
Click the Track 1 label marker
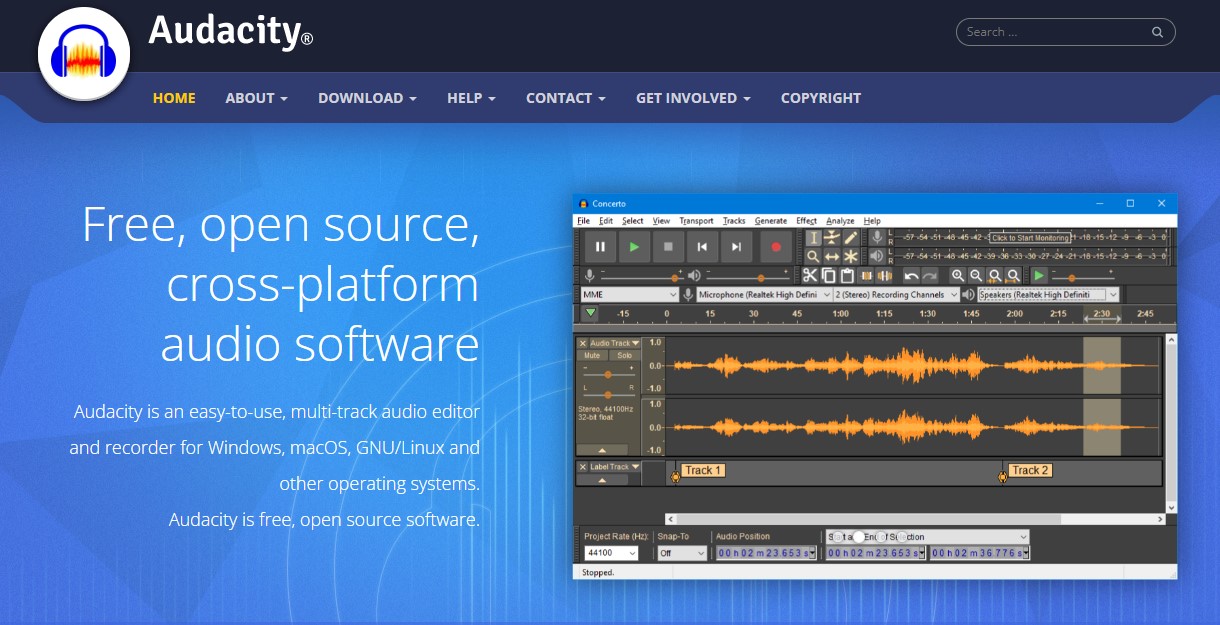[x=703, y=470]
